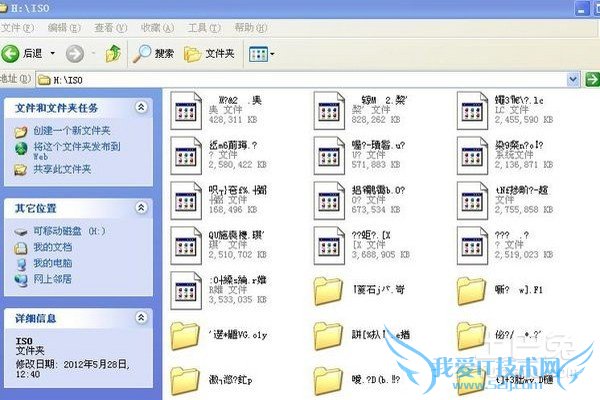Select the folder icon named ending 'w].F1'

[x=471, y=291]
